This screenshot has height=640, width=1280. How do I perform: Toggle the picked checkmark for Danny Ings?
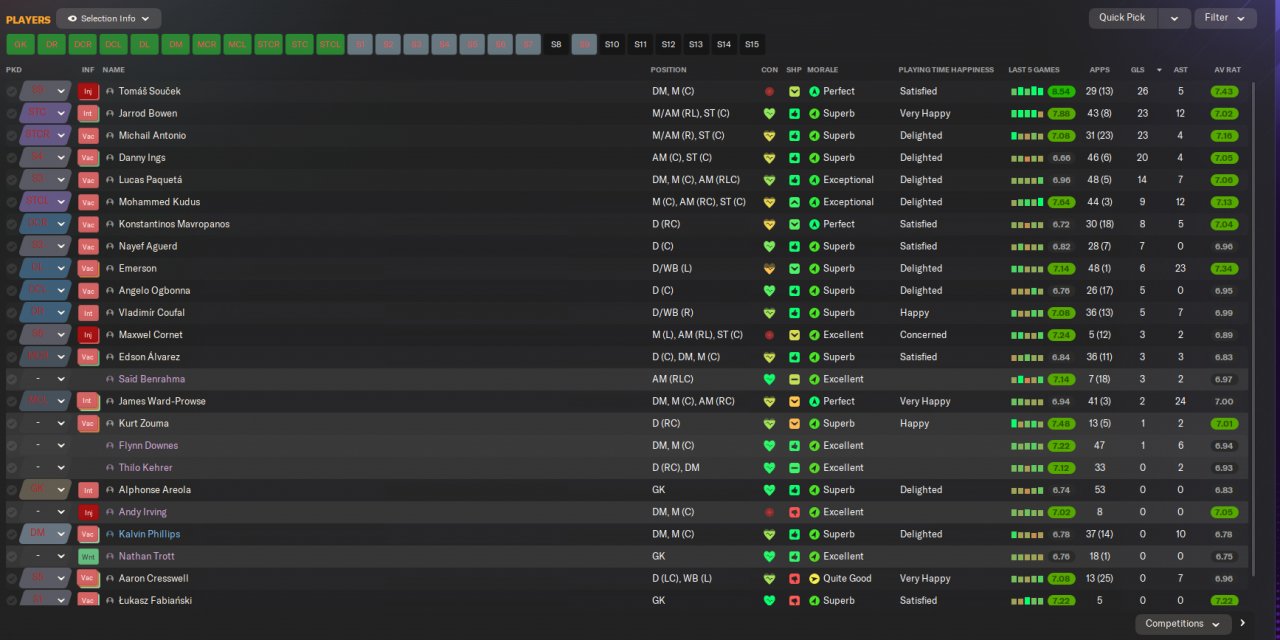(12, 158)
